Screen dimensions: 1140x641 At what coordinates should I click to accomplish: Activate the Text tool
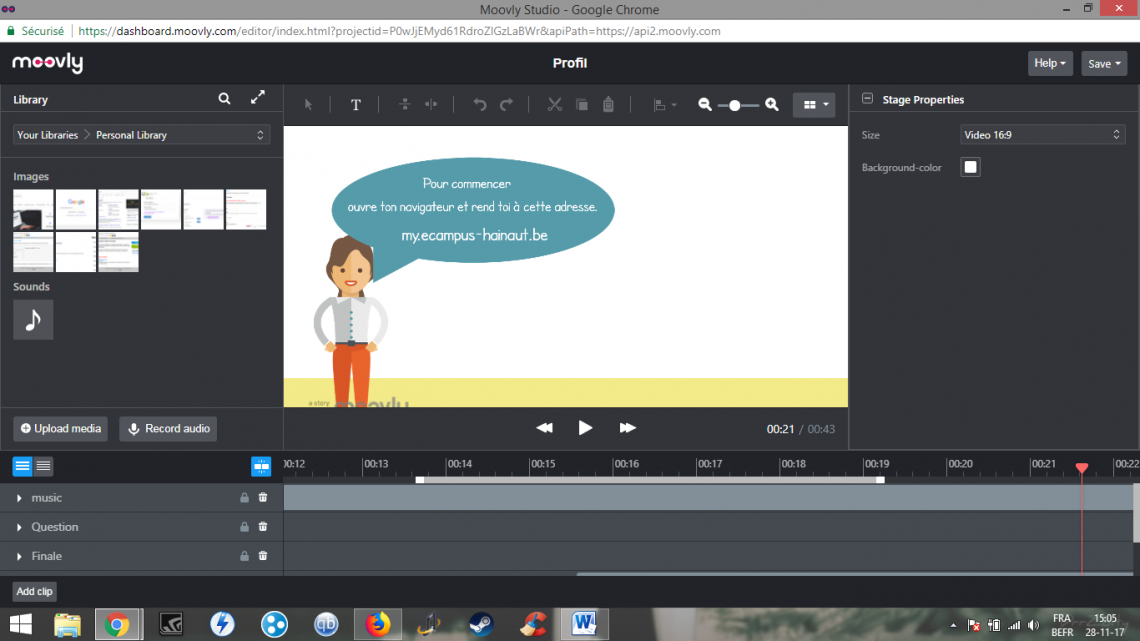point(356,105)
